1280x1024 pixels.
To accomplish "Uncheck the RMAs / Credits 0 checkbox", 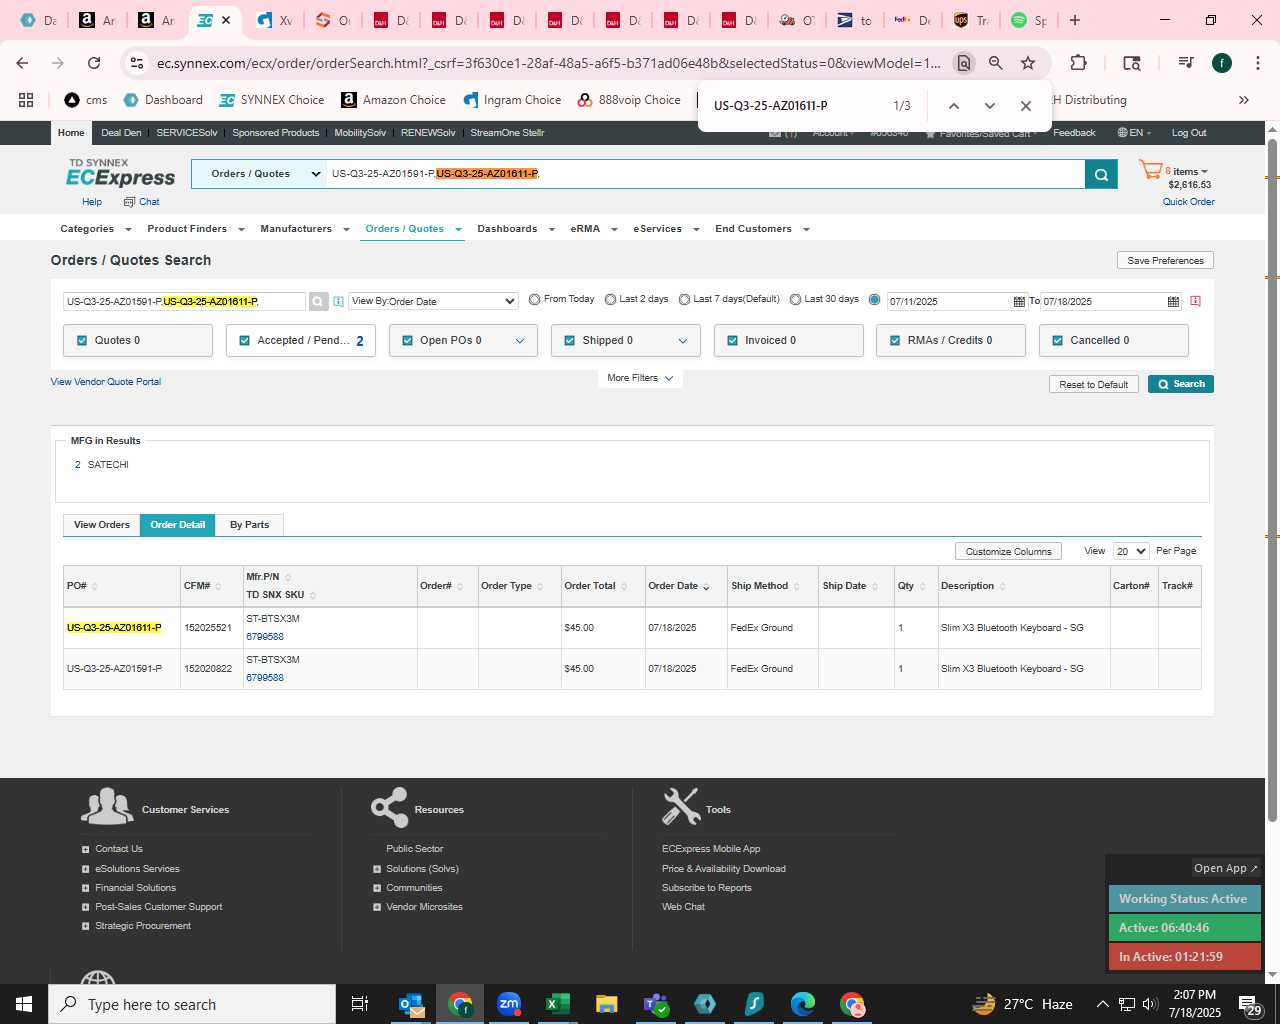I will [895, 340].
